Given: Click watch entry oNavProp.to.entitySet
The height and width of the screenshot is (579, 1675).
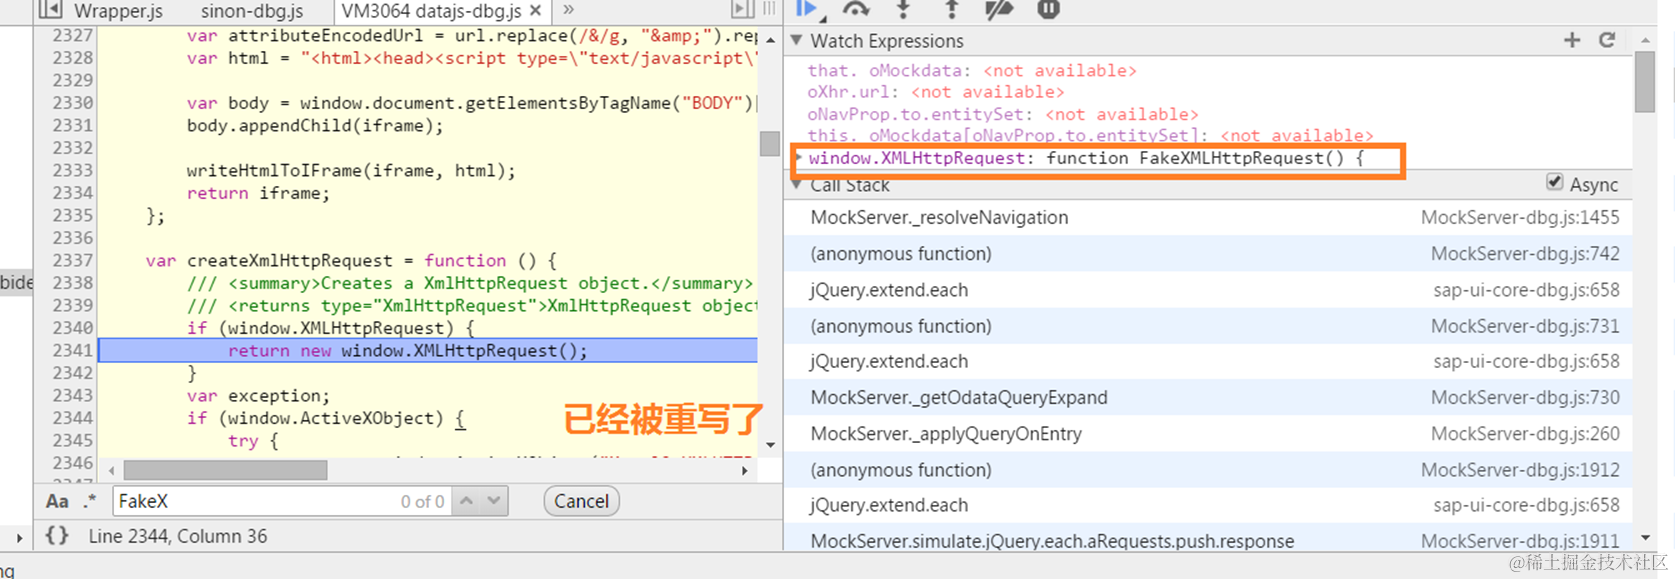Looking at the screenshot, I should point(1003,114).
